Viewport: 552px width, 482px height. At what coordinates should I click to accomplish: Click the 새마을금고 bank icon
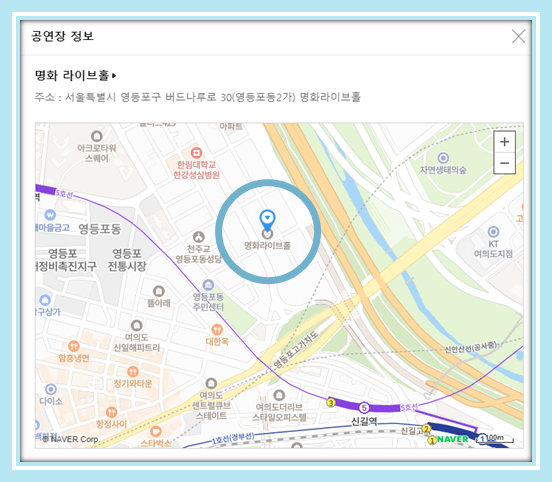[50, 215]
